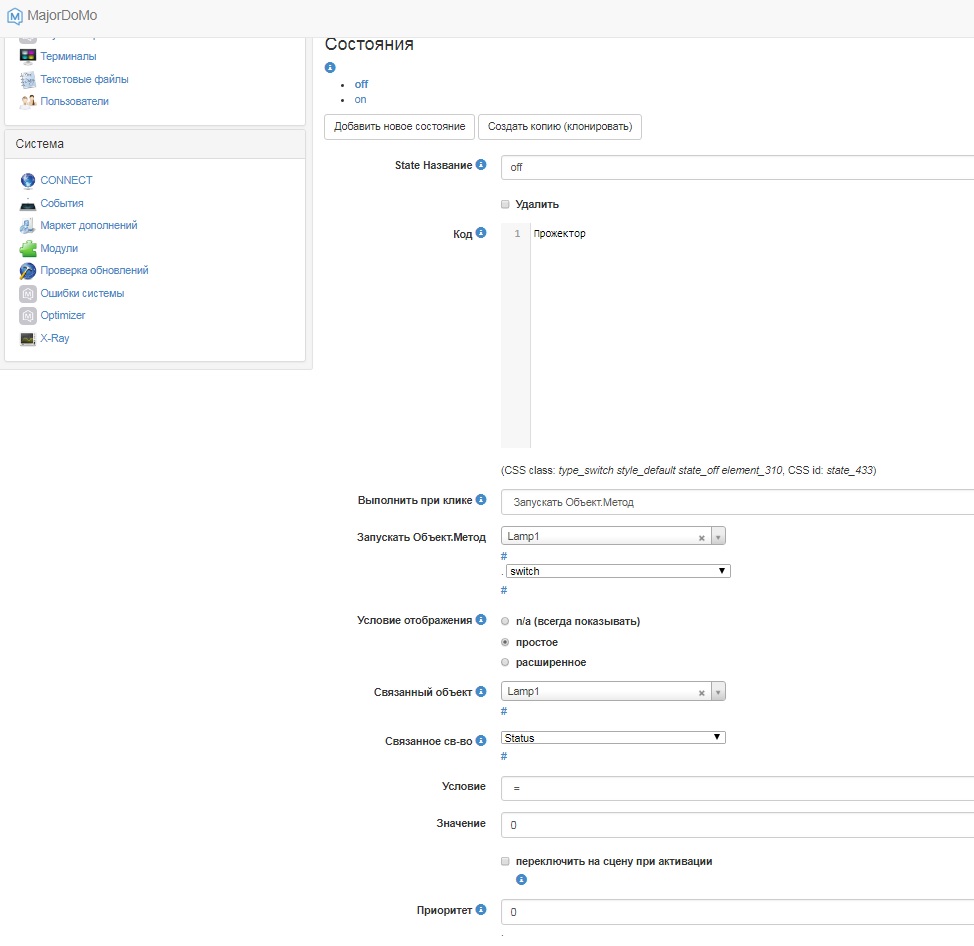
Task: Click the Значение input field
Action: pyautogui.click(x=737, y=825)
